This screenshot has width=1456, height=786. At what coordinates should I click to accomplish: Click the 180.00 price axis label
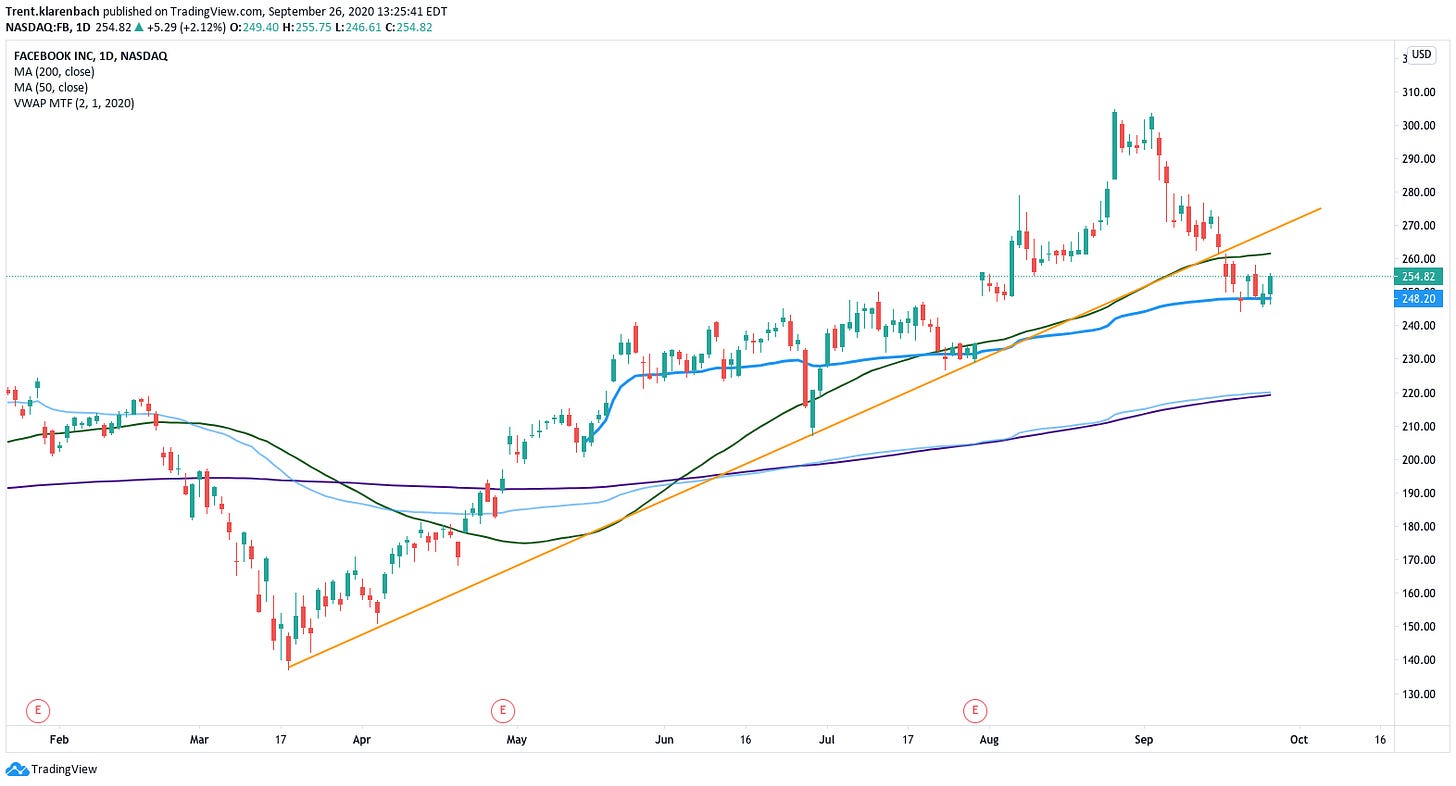pyautogui.click(x=1421, y=526)
